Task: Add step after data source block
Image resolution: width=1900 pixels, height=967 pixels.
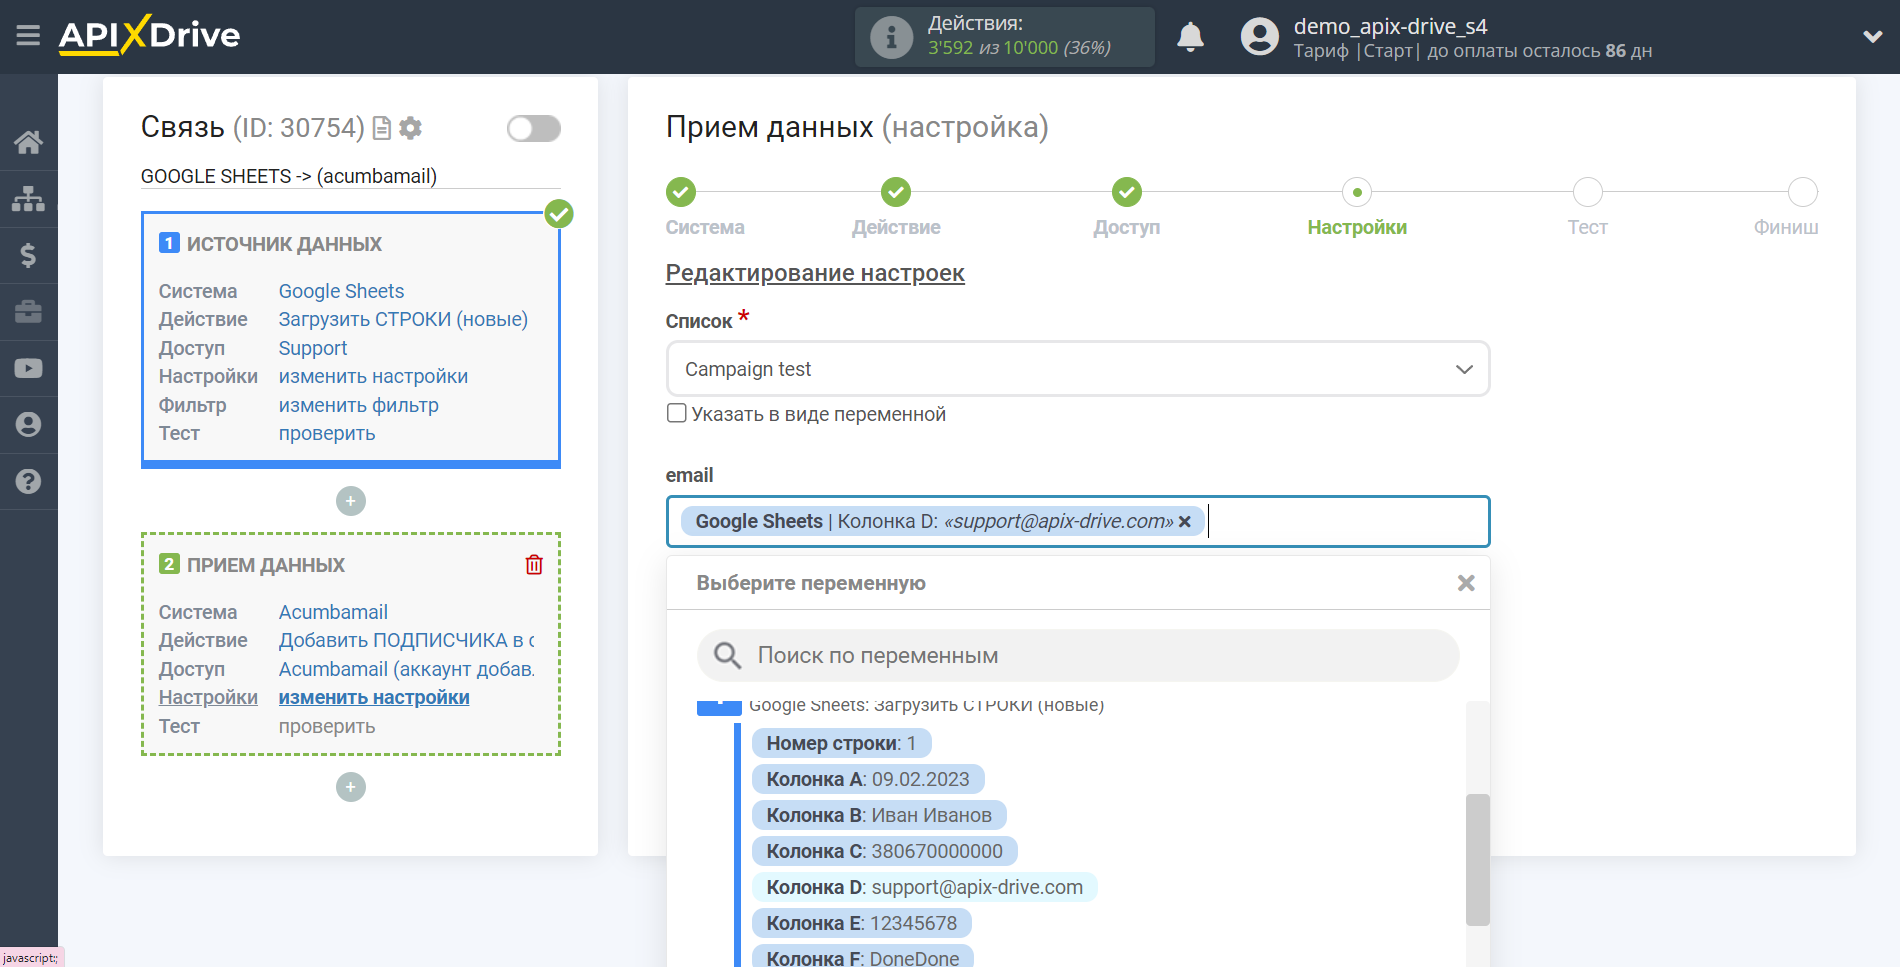Action: (x=350, y=501)
